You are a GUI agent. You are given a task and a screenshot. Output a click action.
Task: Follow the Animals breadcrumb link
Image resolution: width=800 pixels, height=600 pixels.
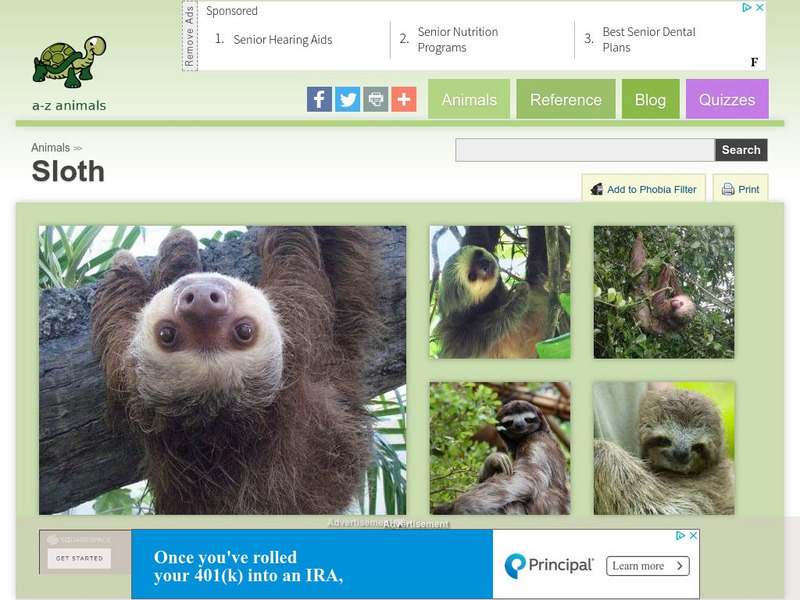point(51,148)
